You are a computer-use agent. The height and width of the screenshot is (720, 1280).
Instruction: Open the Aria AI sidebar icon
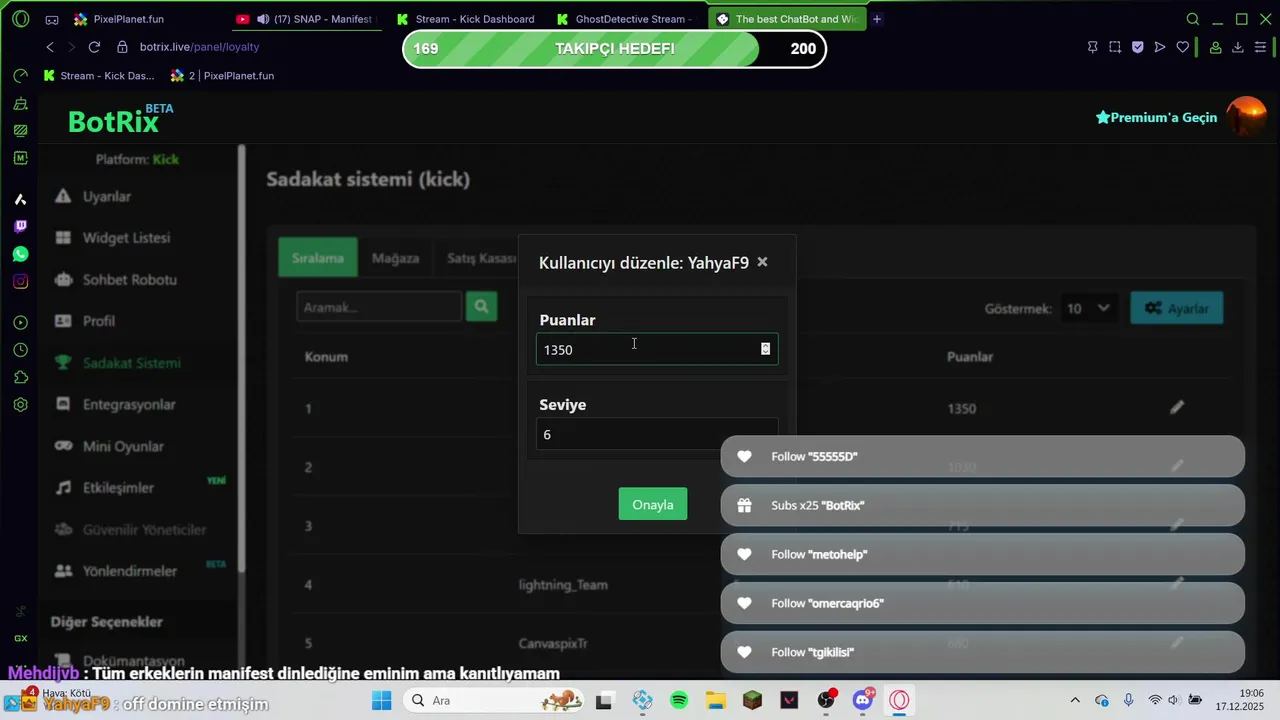(x=20, y=199)
